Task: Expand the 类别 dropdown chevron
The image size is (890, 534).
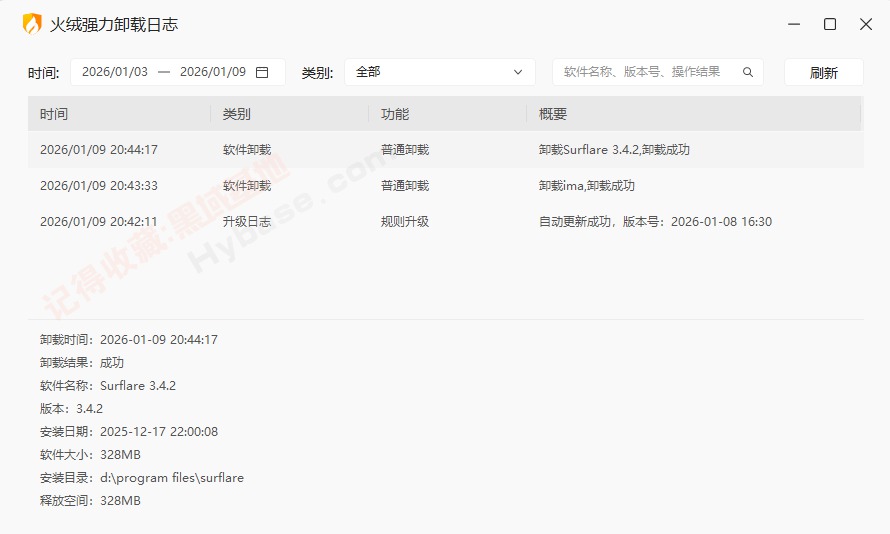Action: point(518,72)
